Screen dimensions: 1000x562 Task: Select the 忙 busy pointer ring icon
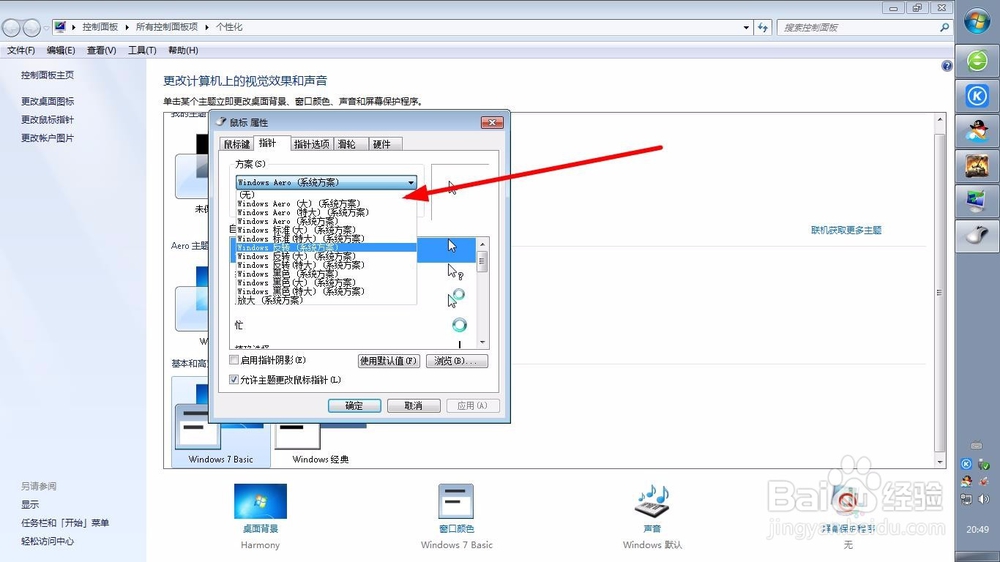[459, 325]
